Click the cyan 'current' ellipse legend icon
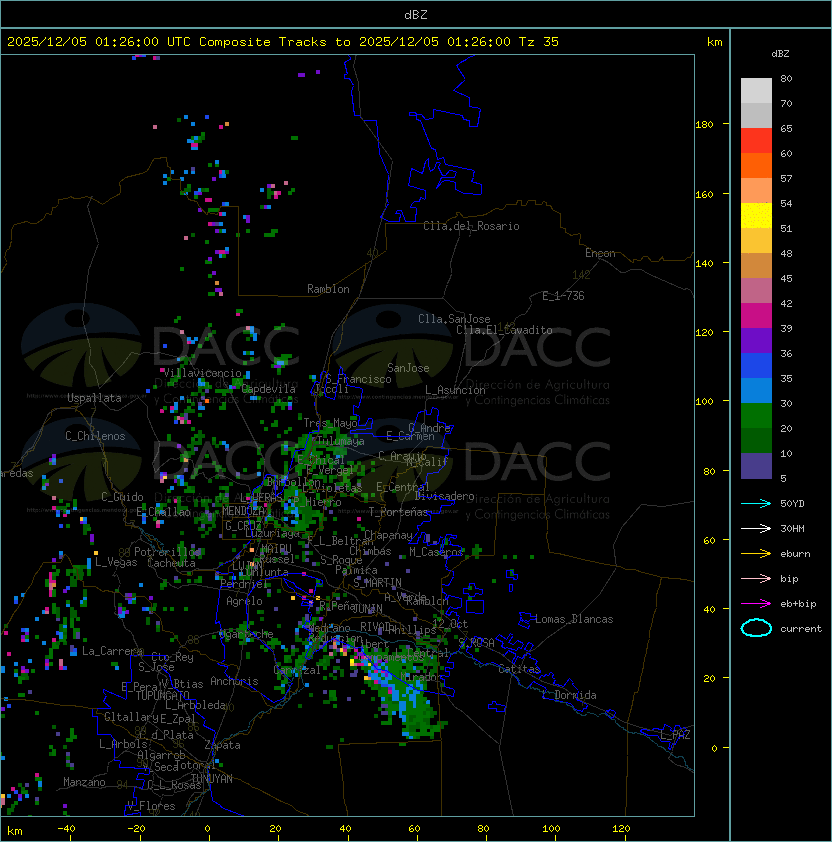 click(756, 628)
